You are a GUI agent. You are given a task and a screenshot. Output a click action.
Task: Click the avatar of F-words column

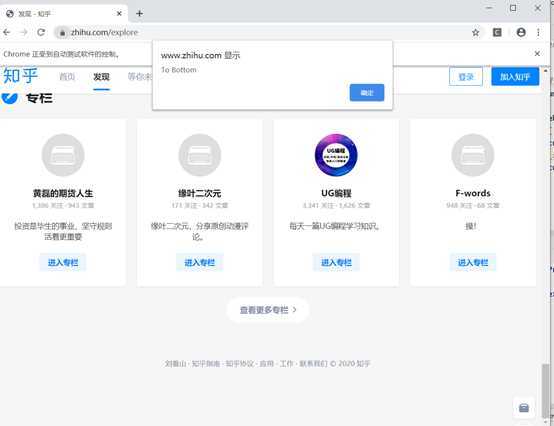pyautogui.click(x=473, y=155)
